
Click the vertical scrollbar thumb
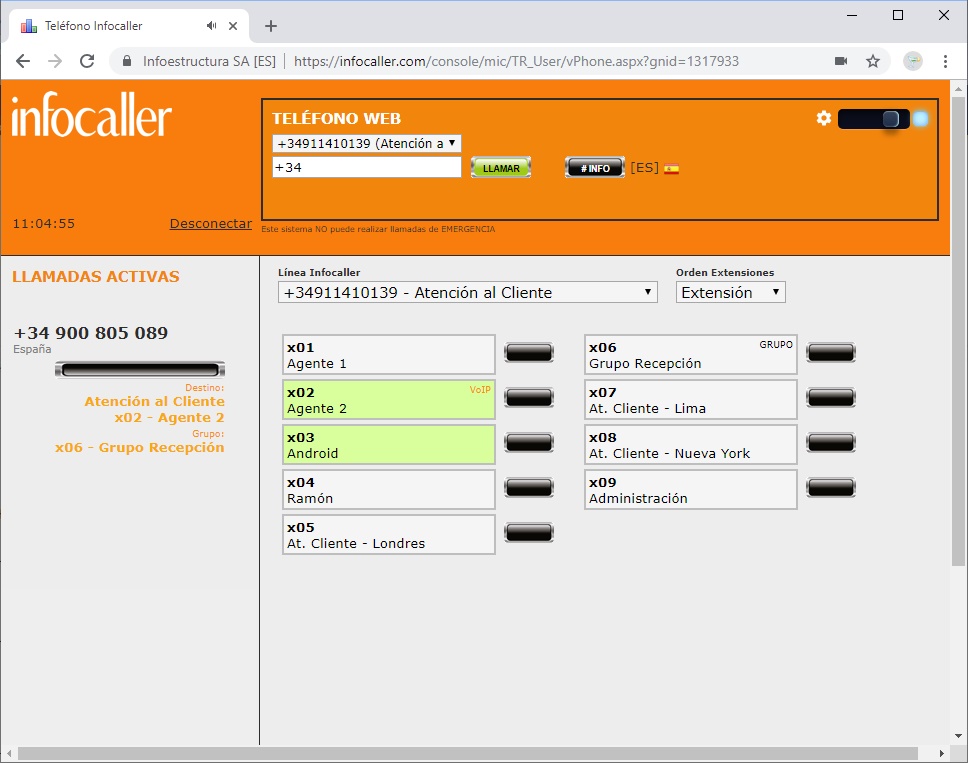(x=958, y=331)
